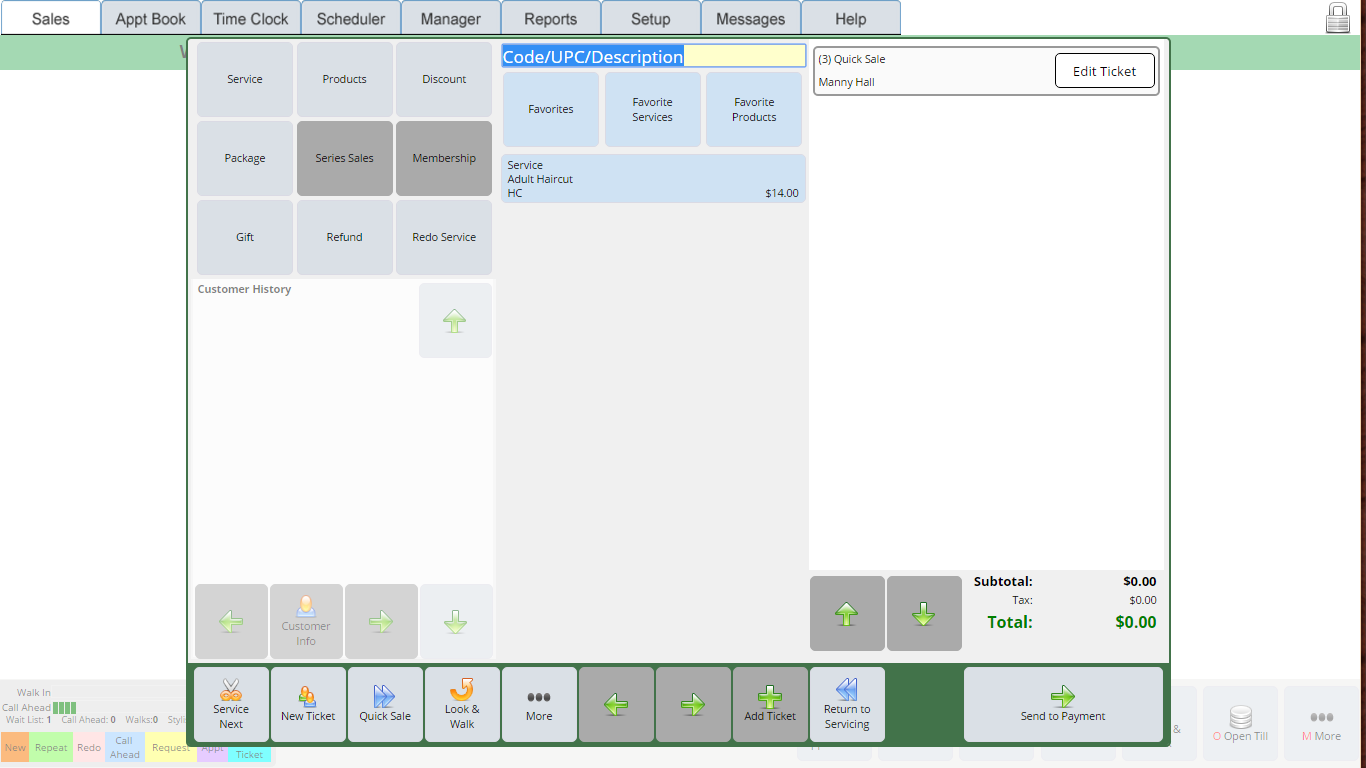Click the Service Next scissors button

point(231,704)
